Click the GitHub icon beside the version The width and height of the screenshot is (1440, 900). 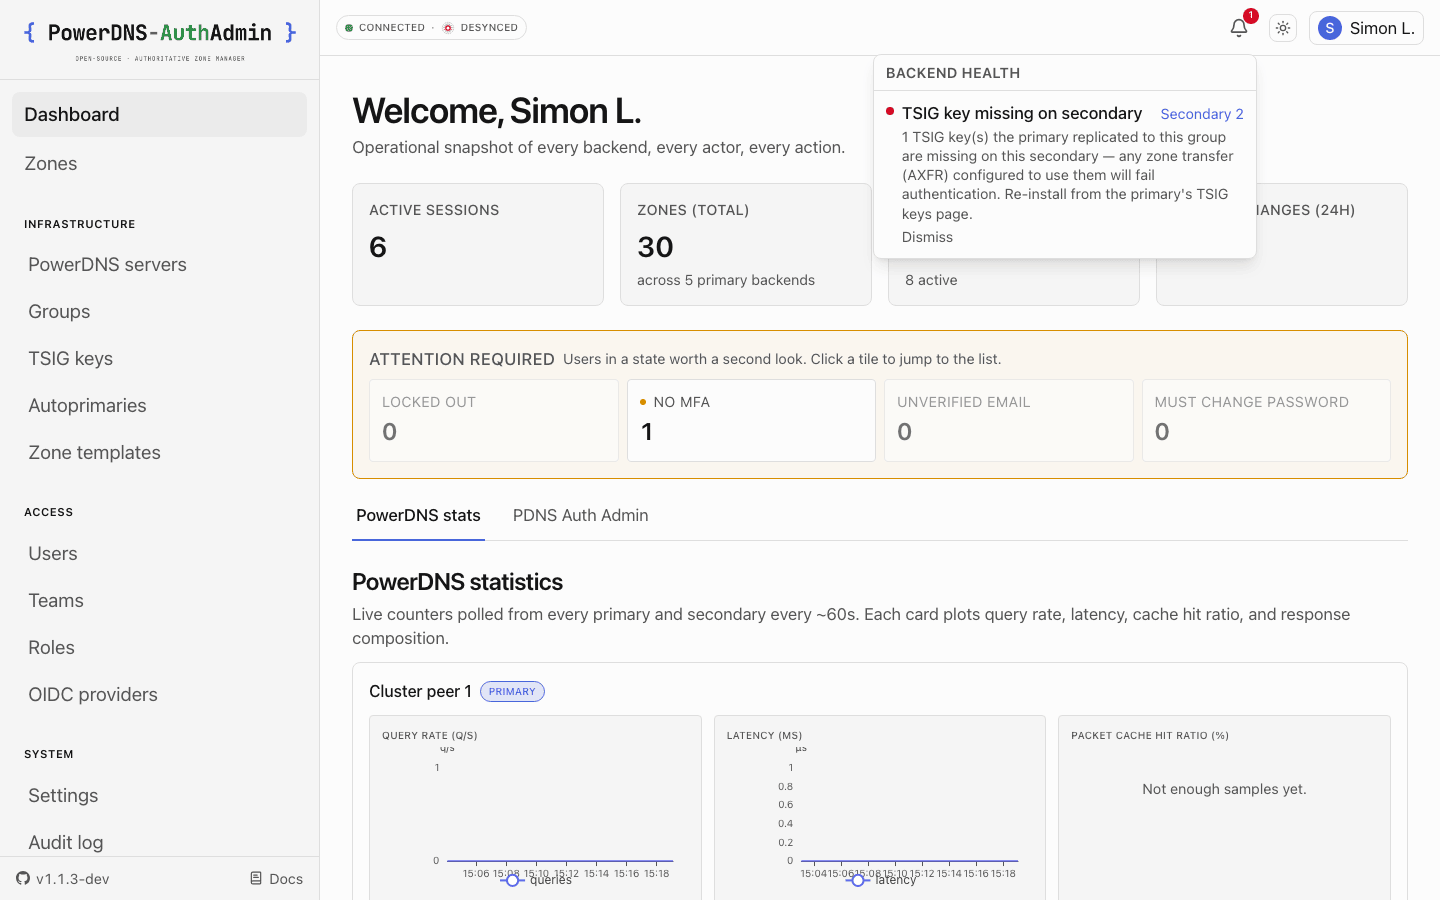tap(23, 878)
